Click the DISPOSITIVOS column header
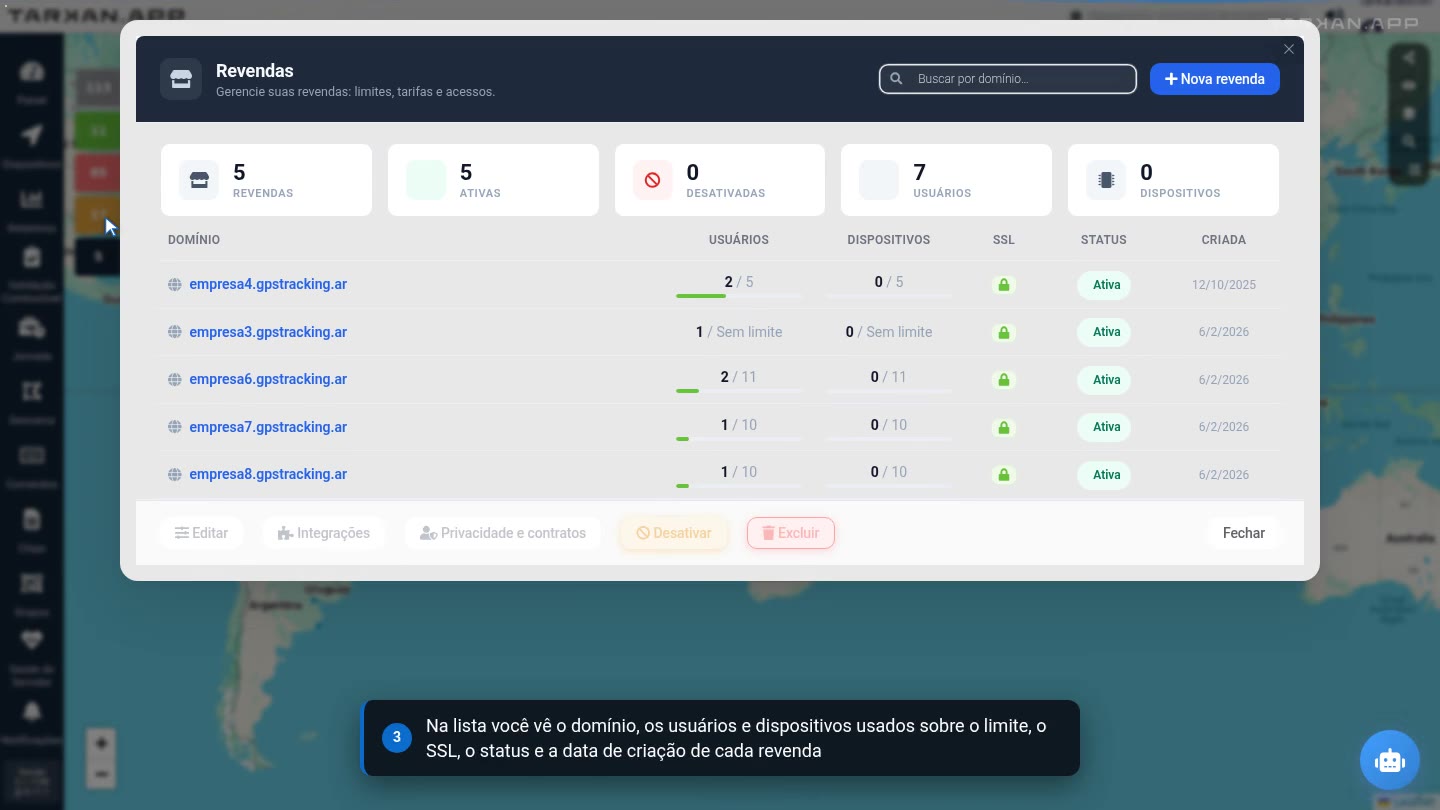The height and width of the screenshot is (810, 1440). [x=889, y=240]
